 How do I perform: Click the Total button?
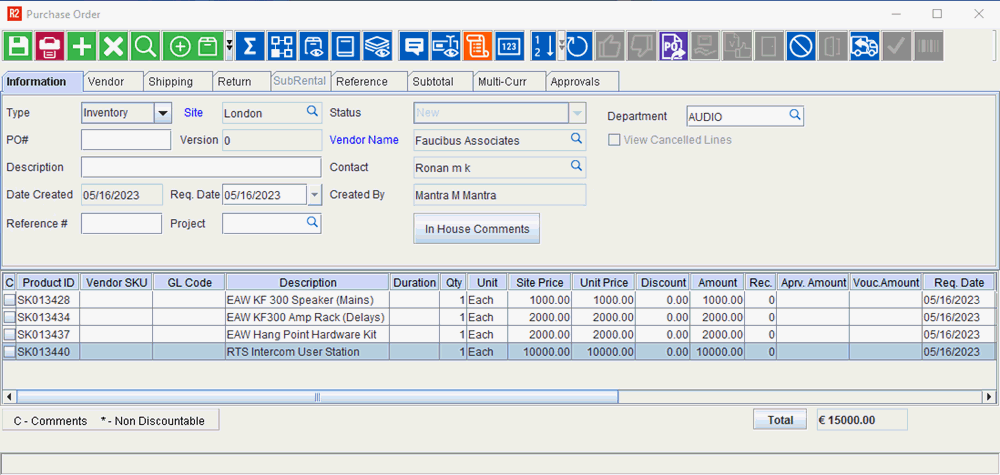(780, 420)
